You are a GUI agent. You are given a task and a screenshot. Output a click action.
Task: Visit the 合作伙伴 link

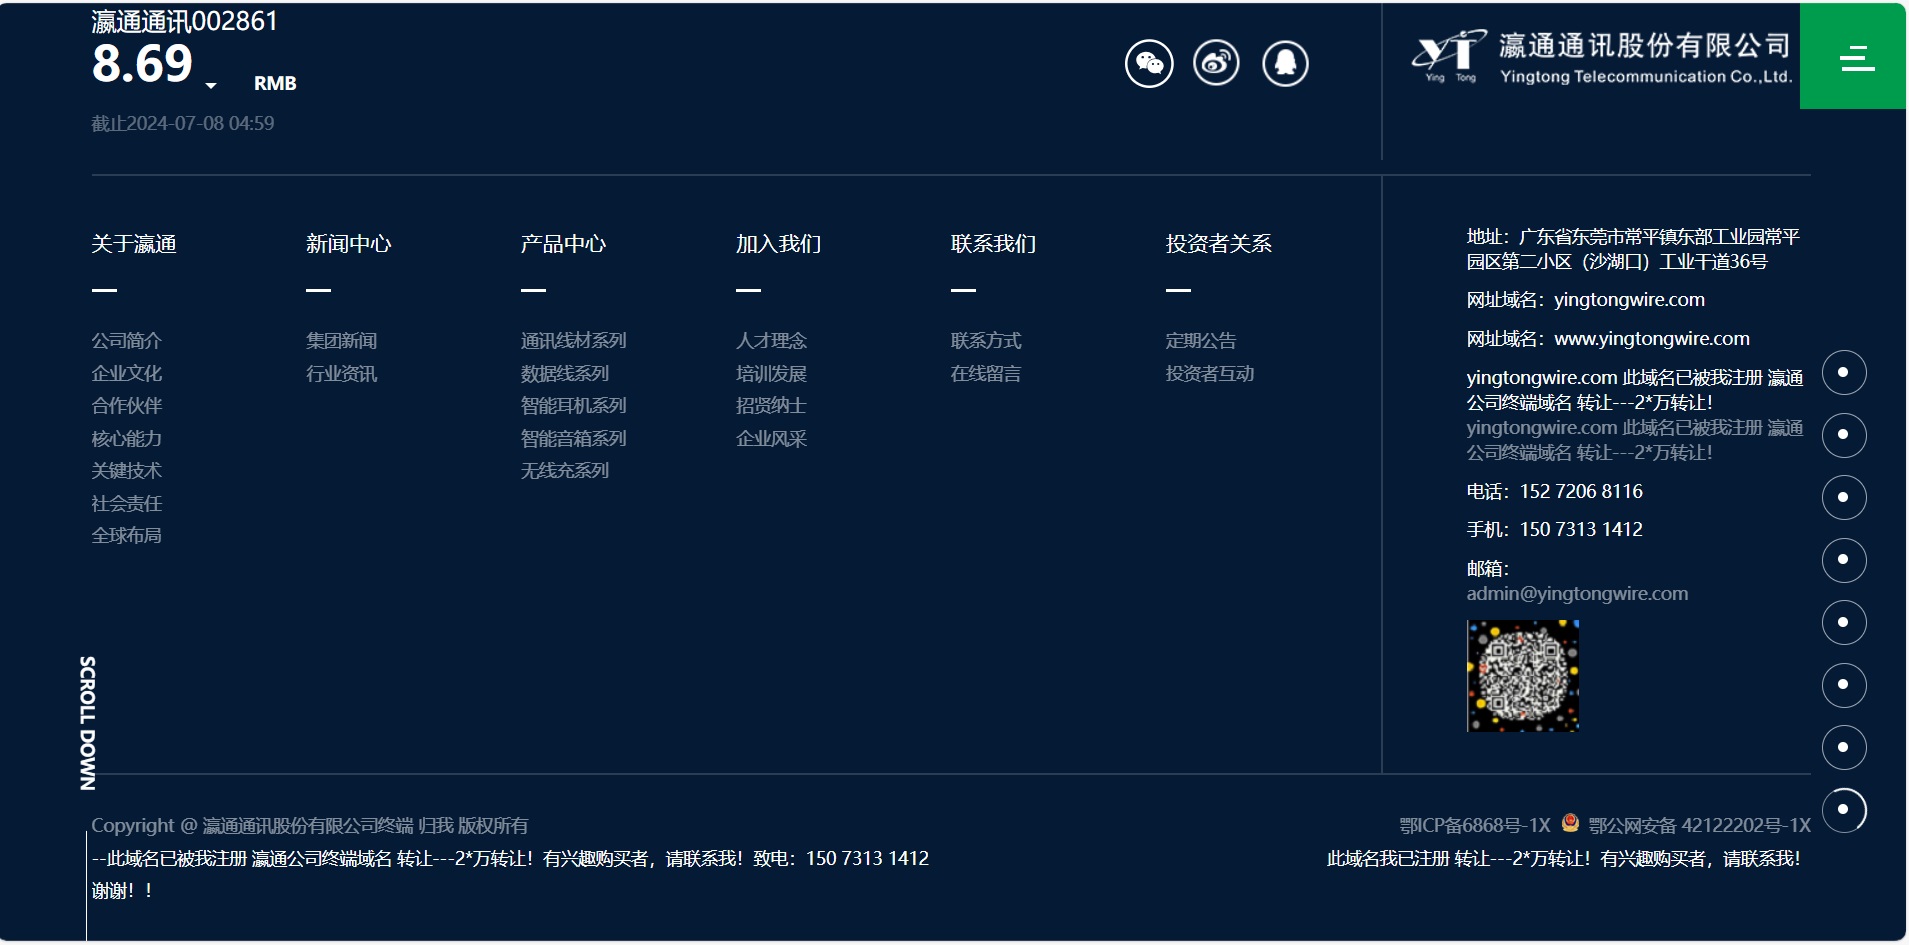pyautogui.click(x=126, y=406)
